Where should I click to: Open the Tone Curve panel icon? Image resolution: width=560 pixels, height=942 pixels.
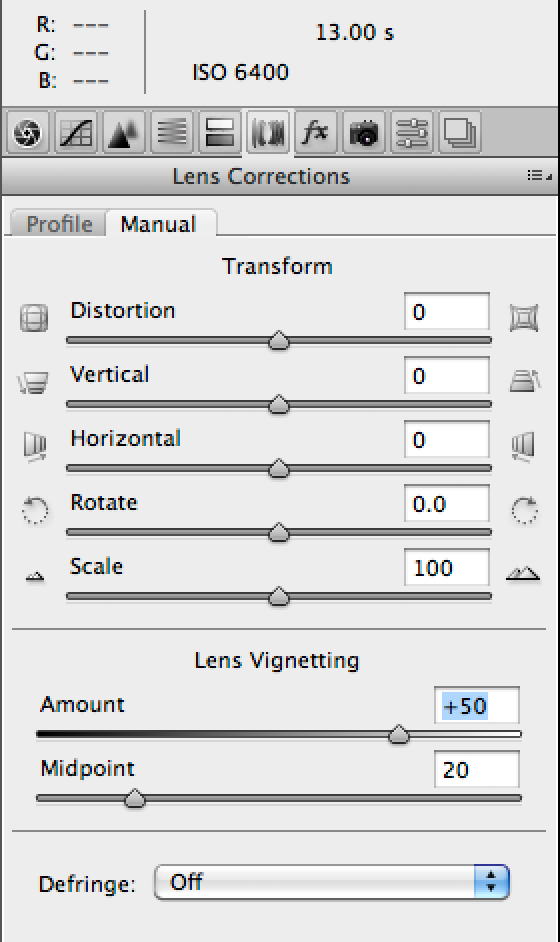76,133
